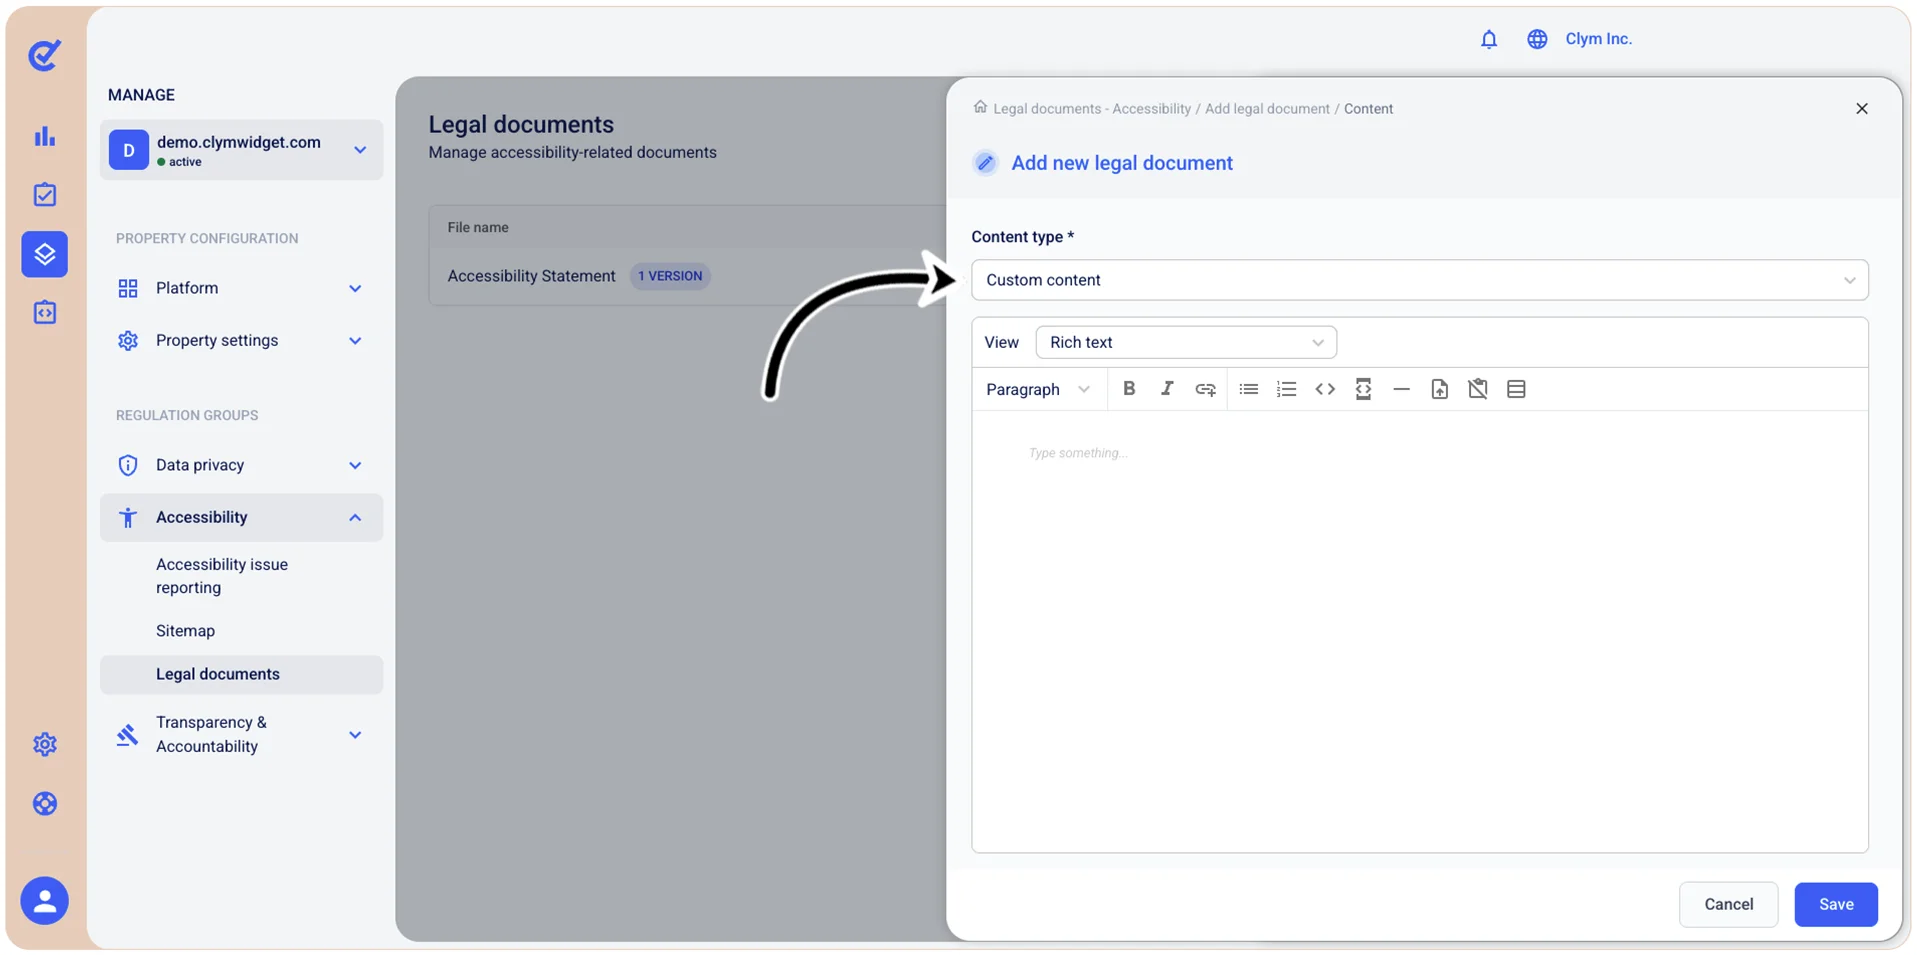Screen dimensions: 1917x955
Task: Click the table rows toolbar icon
Action: point(1516,389)
